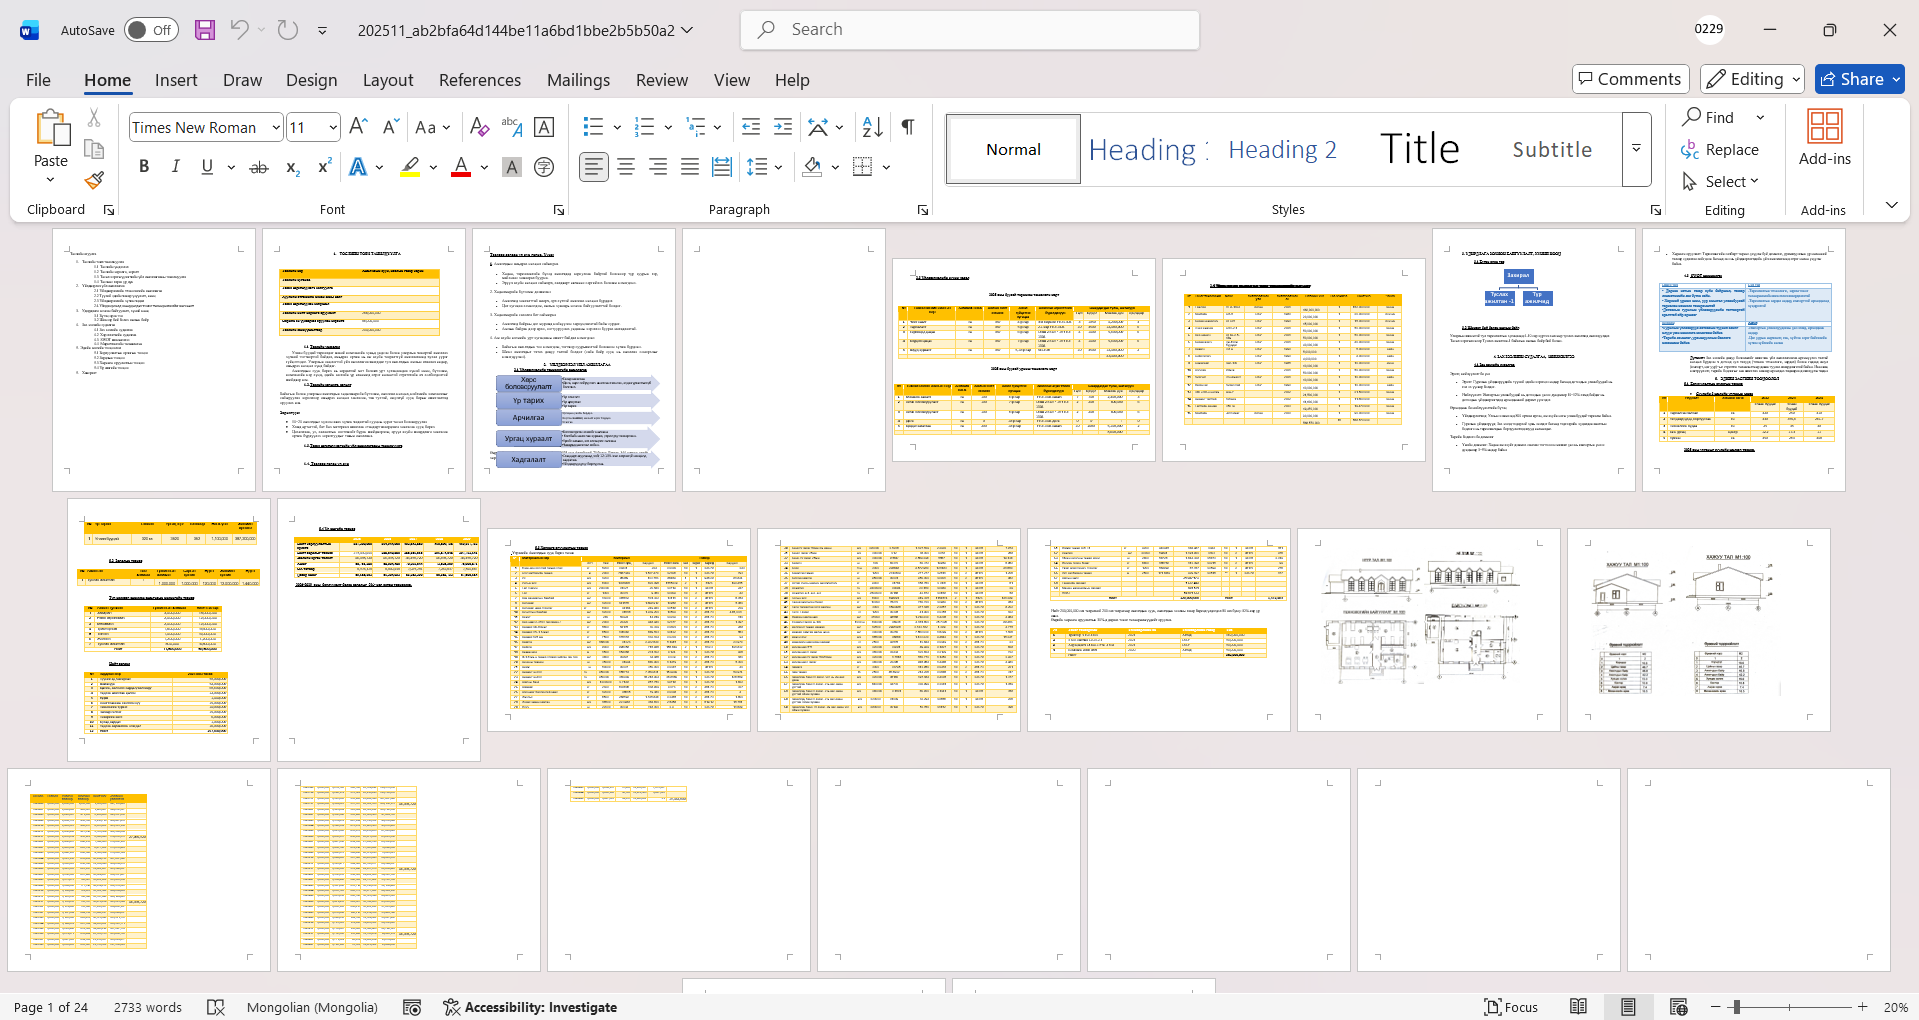Click the Sort icon
Viewport: 1919px width, 1020px height.
click(872, 127)
